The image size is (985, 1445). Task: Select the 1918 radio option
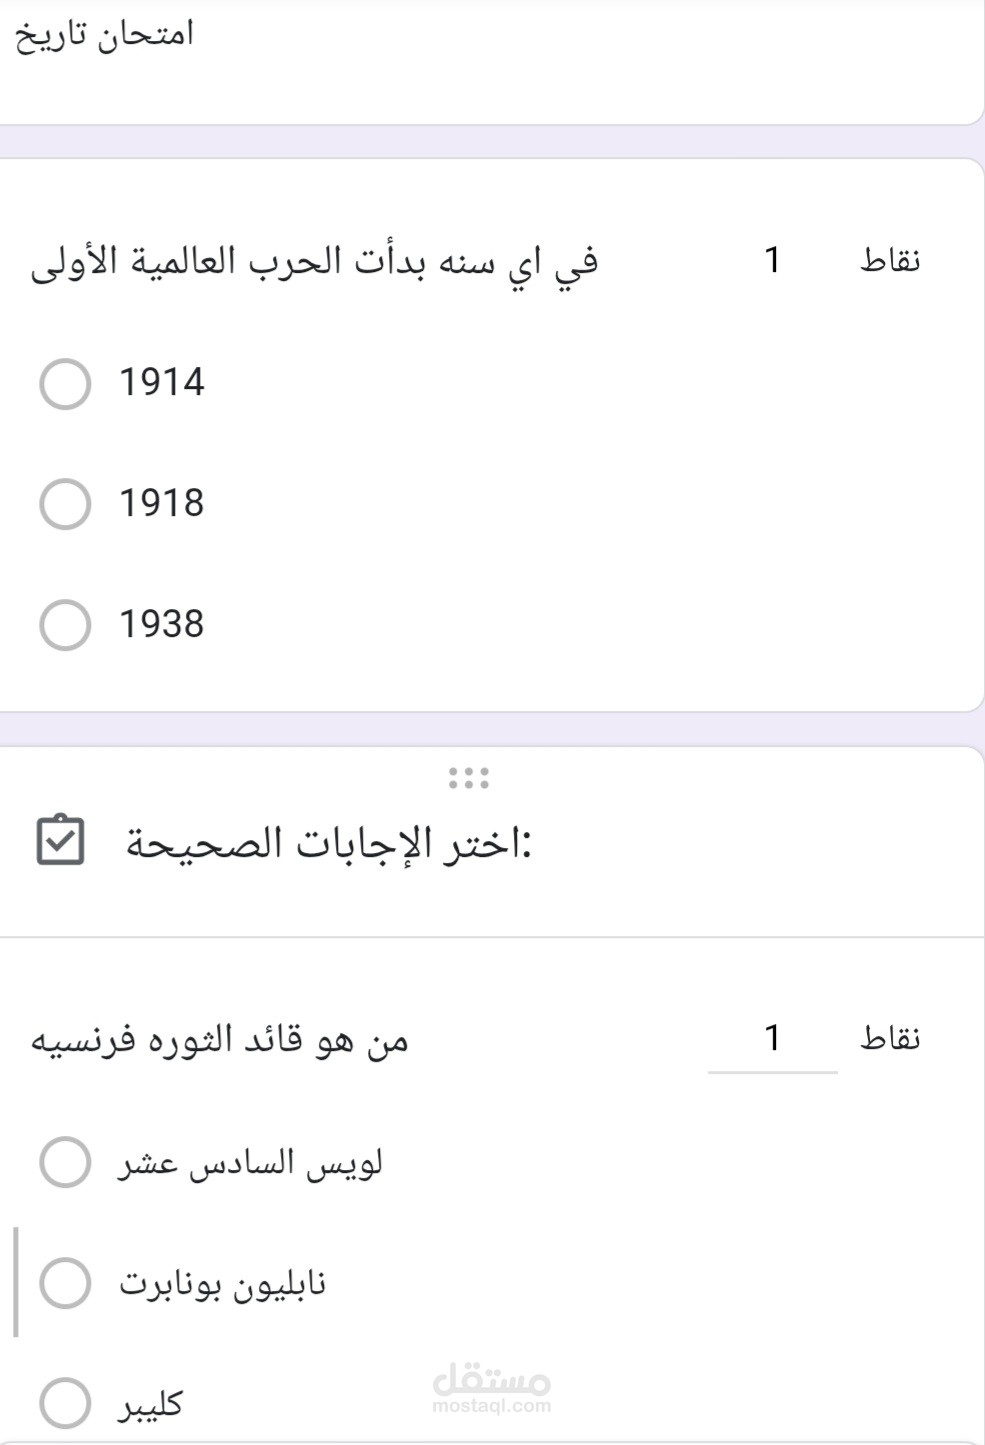65,504
